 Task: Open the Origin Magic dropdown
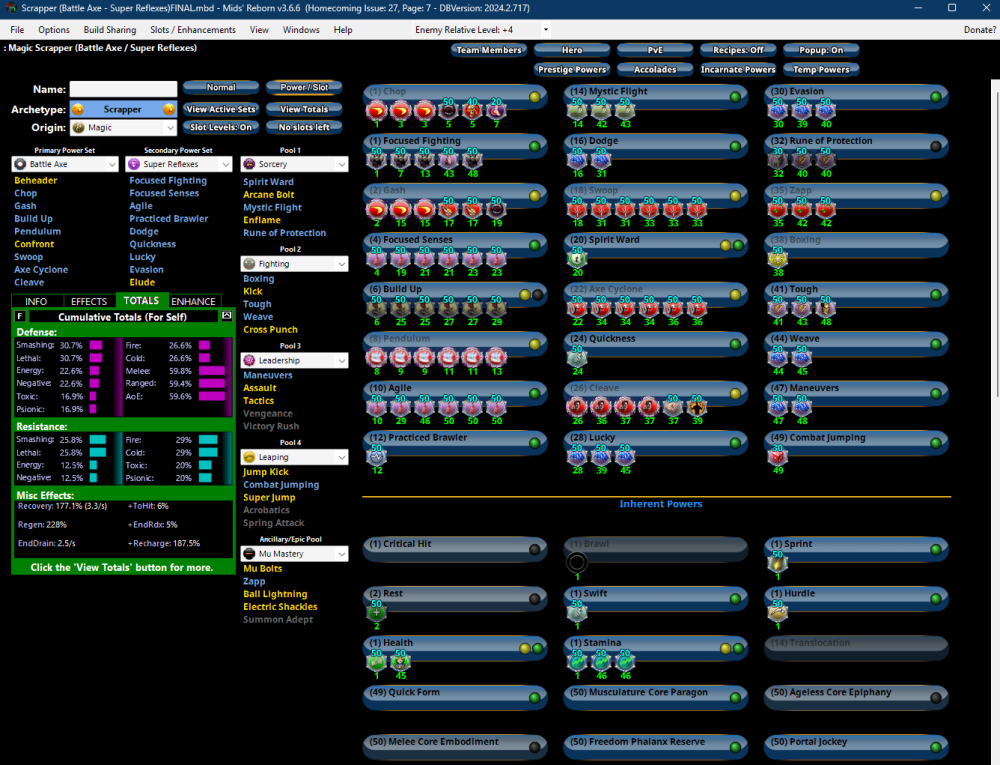pos(123,128)
